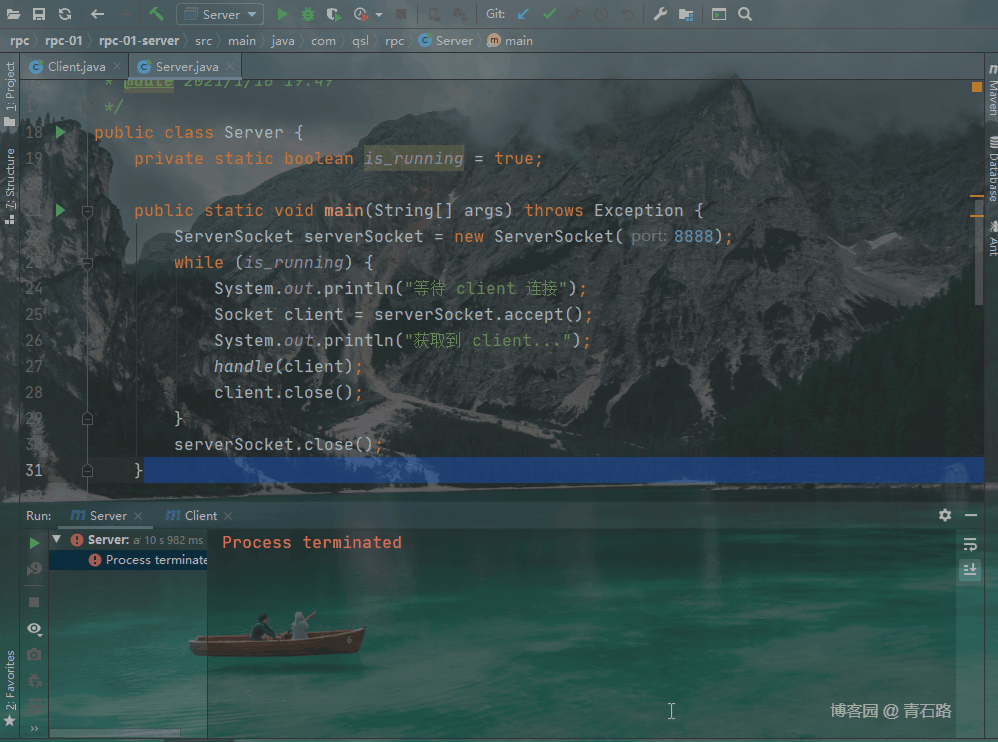Screen dimensions: 998x742
Task: Toggle soft-wrap in console output
Action: (x=970, y=545)
